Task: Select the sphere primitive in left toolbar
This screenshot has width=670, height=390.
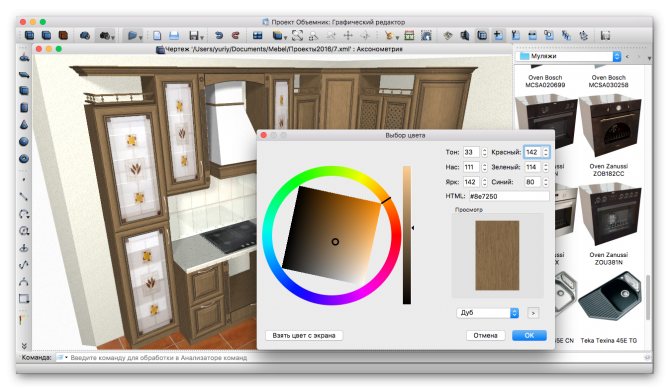Action: (24, 141)
